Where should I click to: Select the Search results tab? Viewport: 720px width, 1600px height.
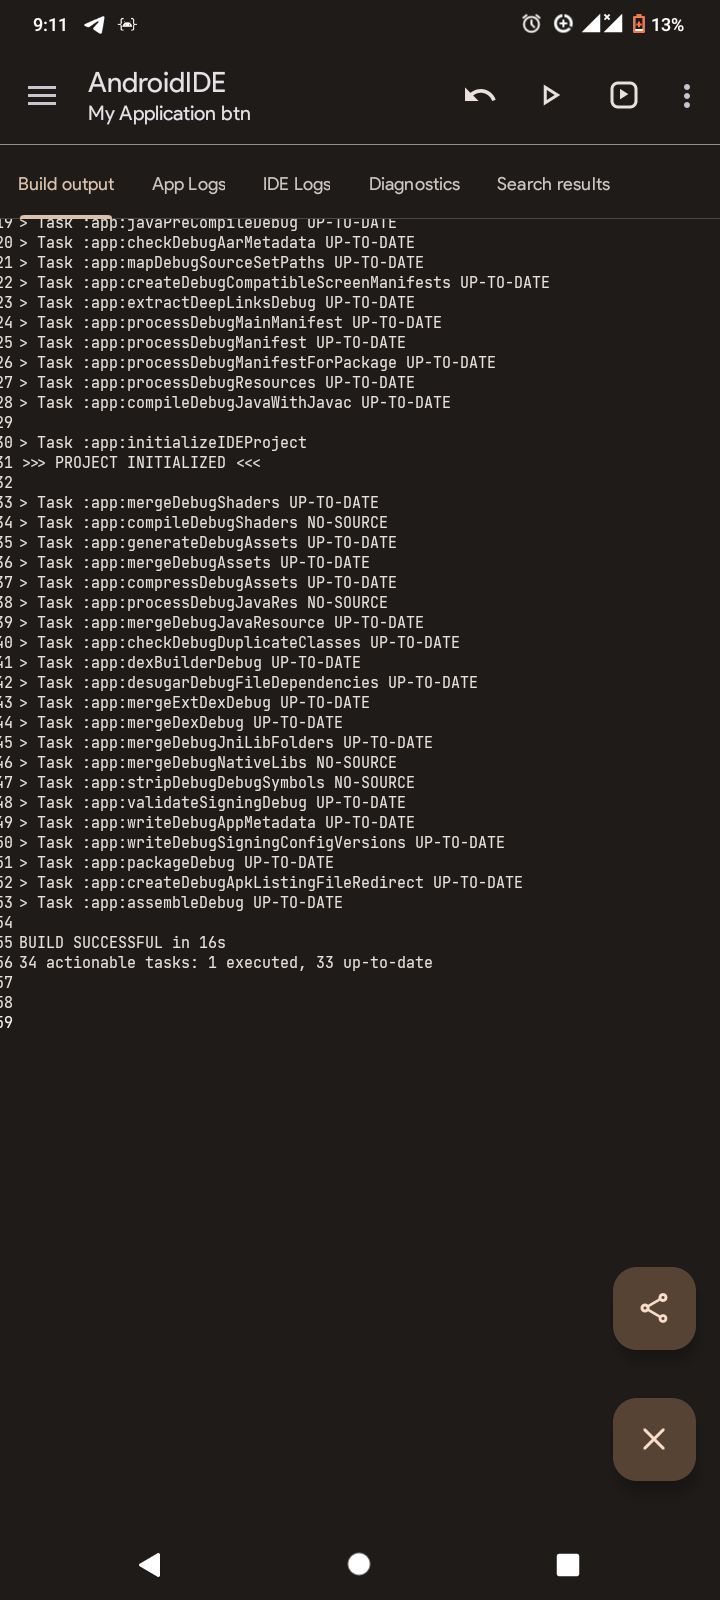point(553,184)
